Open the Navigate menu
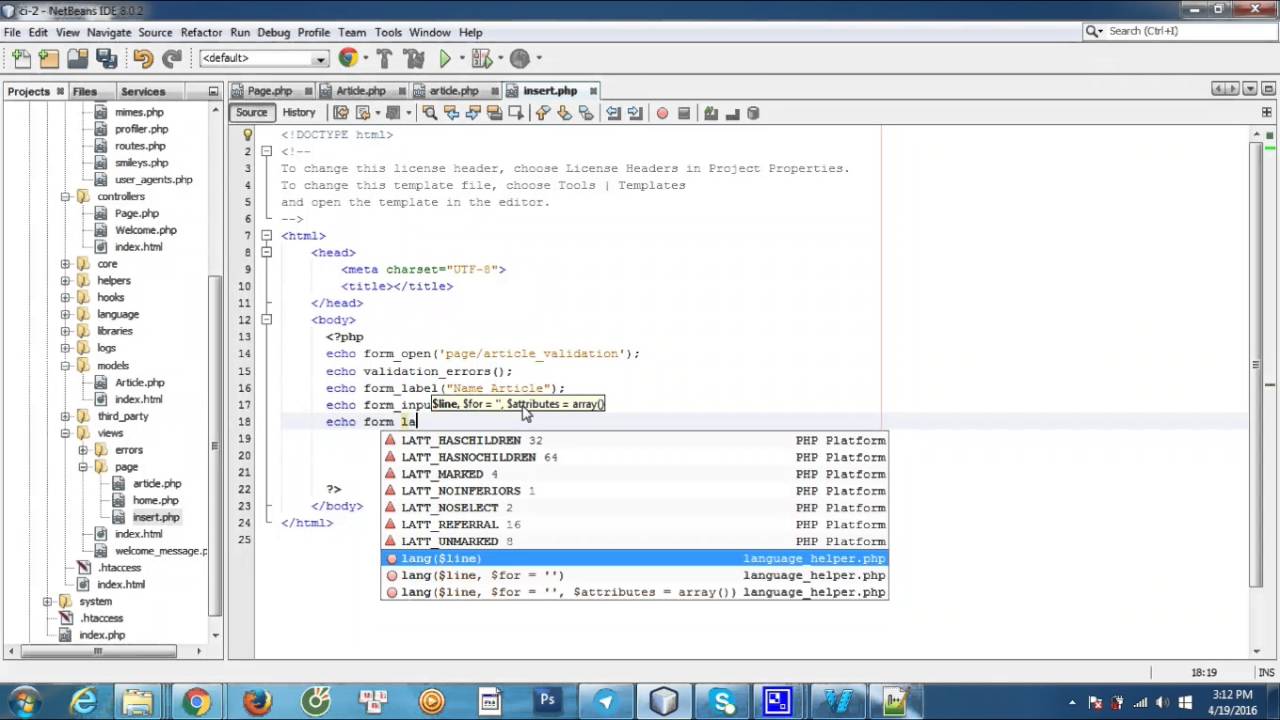Image resolution: width=1280 pixels, height=720 pixels. tap(108, 32)
